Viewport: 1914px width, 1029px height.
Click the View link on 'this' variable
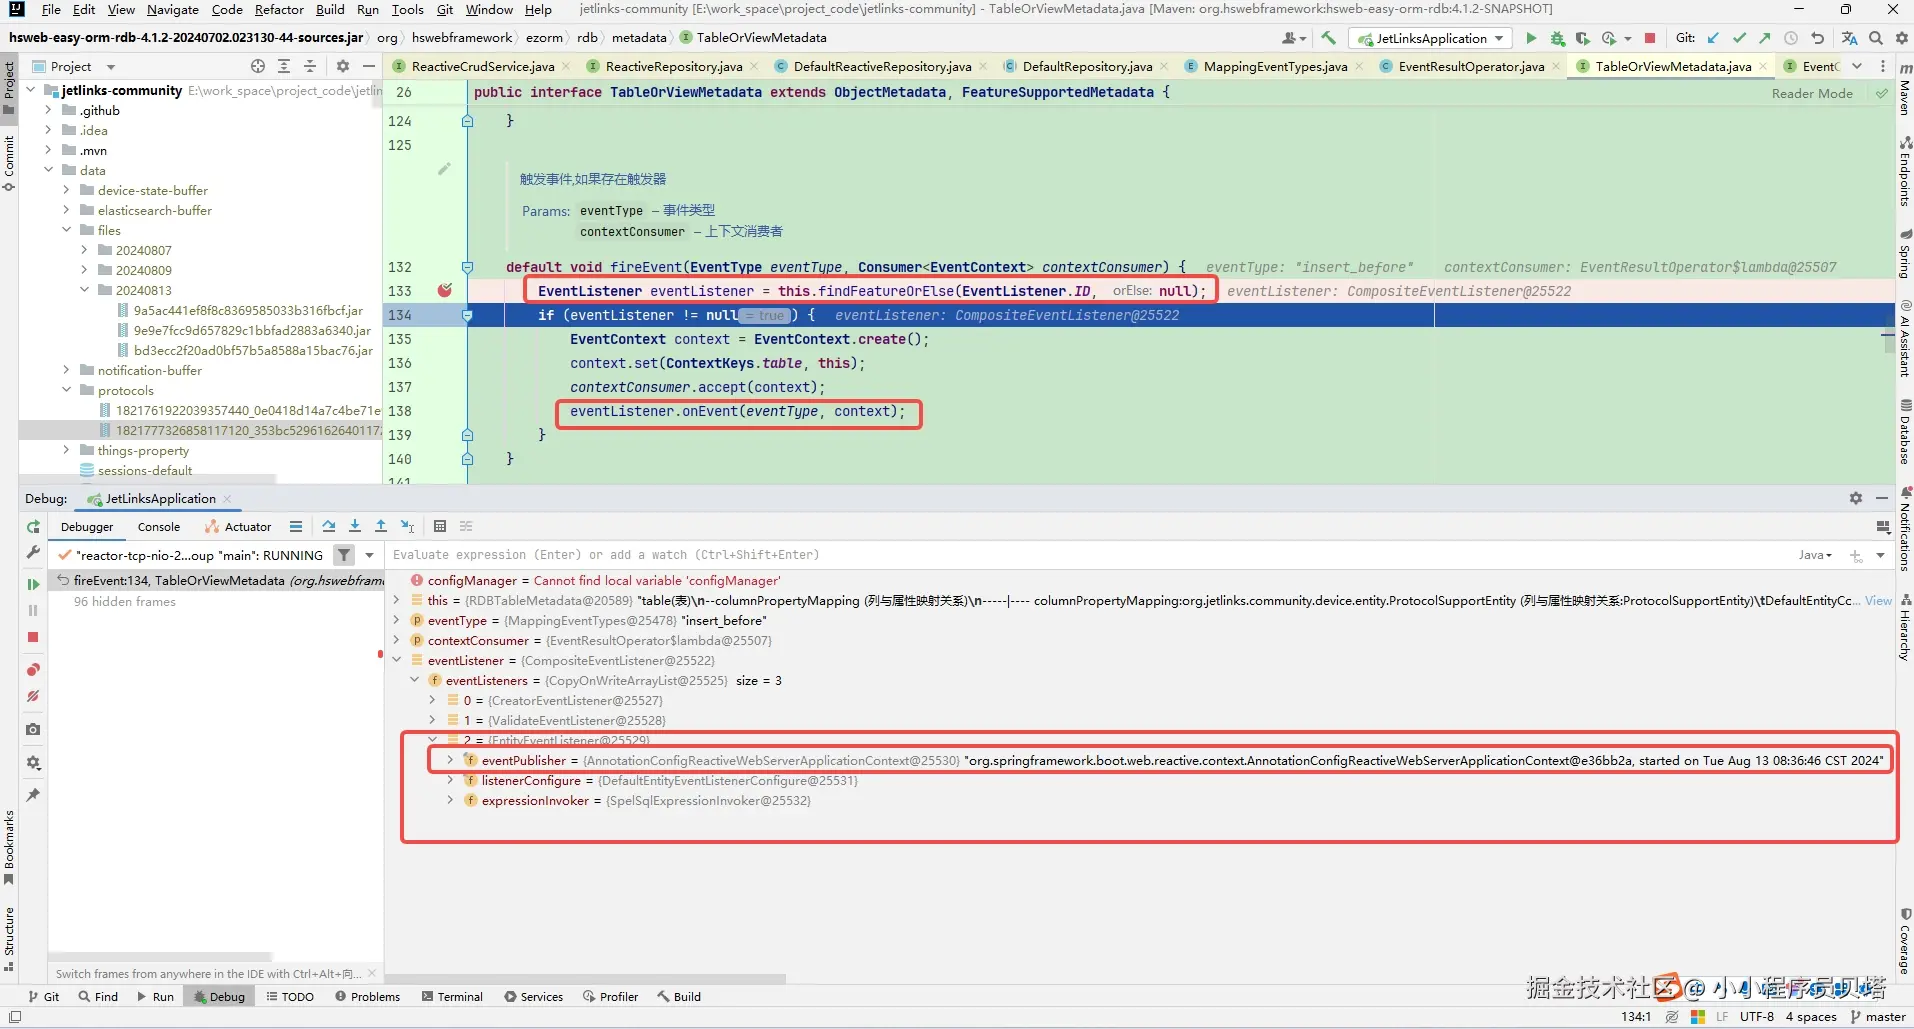click(x=1878, y=600)
